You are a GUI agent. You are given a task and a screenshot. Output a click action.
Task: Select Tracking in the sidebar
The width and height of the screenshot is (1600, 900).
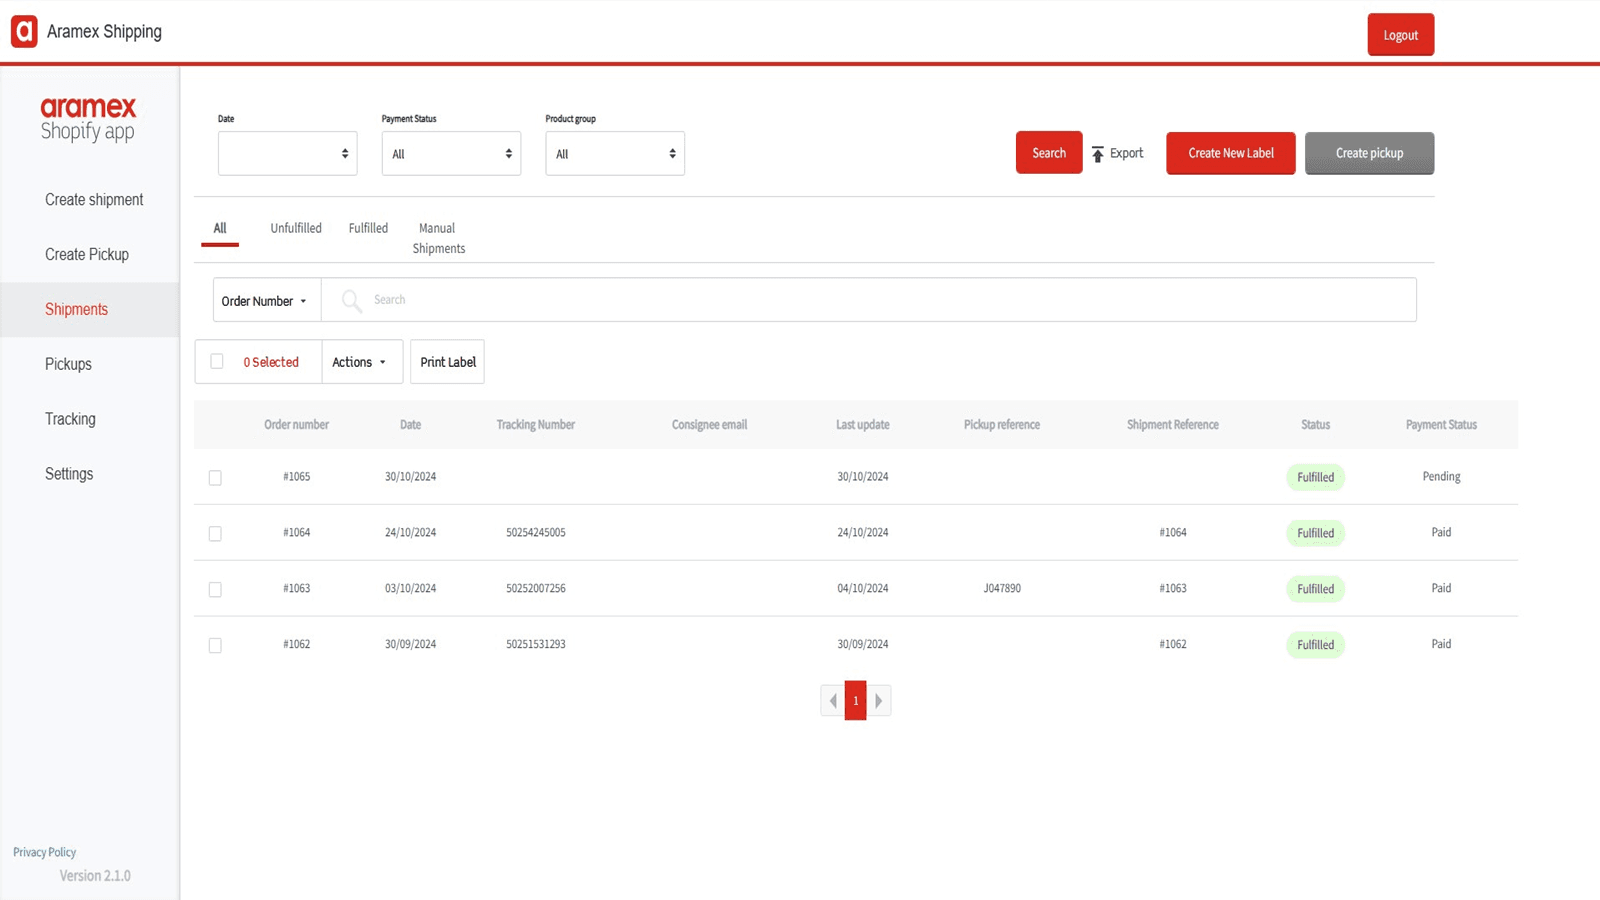(x=70, y=418)
